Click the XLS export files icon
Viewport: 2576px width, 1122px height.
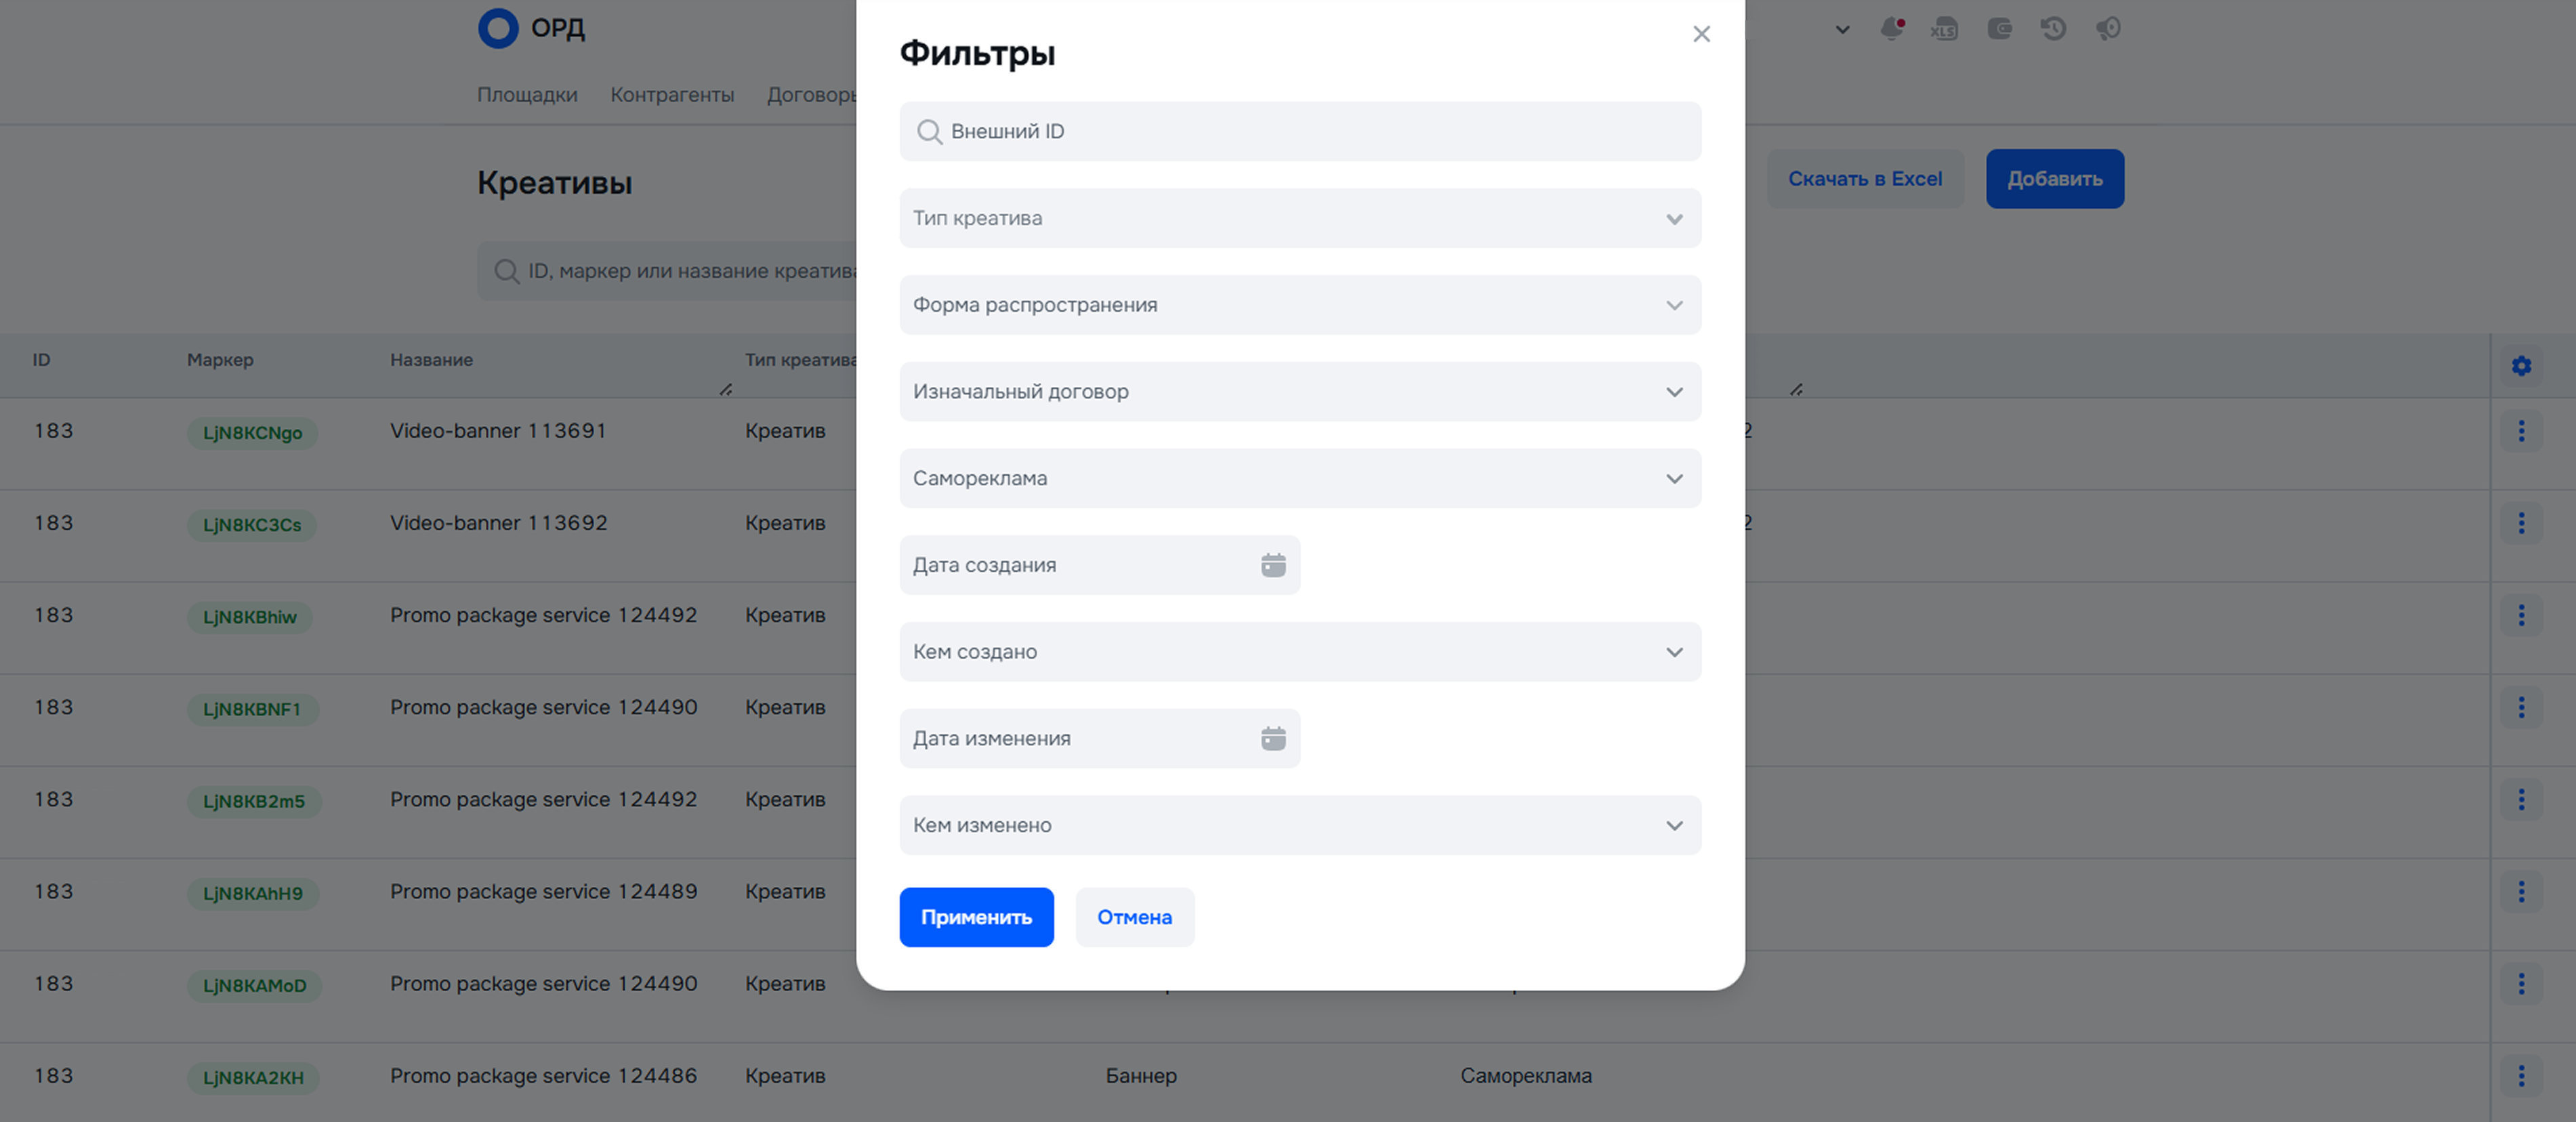(x=1944, y=29)
